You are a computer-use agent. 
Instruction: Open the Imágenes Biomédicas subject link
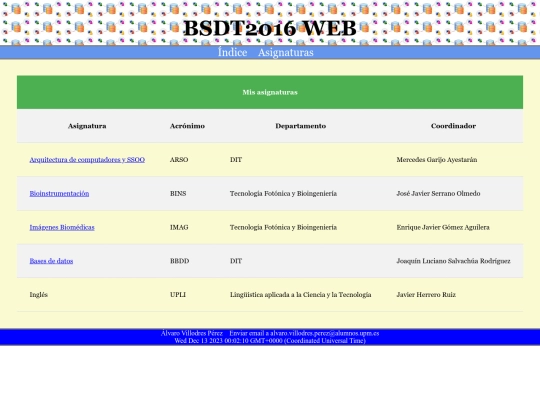coord(62,227)
